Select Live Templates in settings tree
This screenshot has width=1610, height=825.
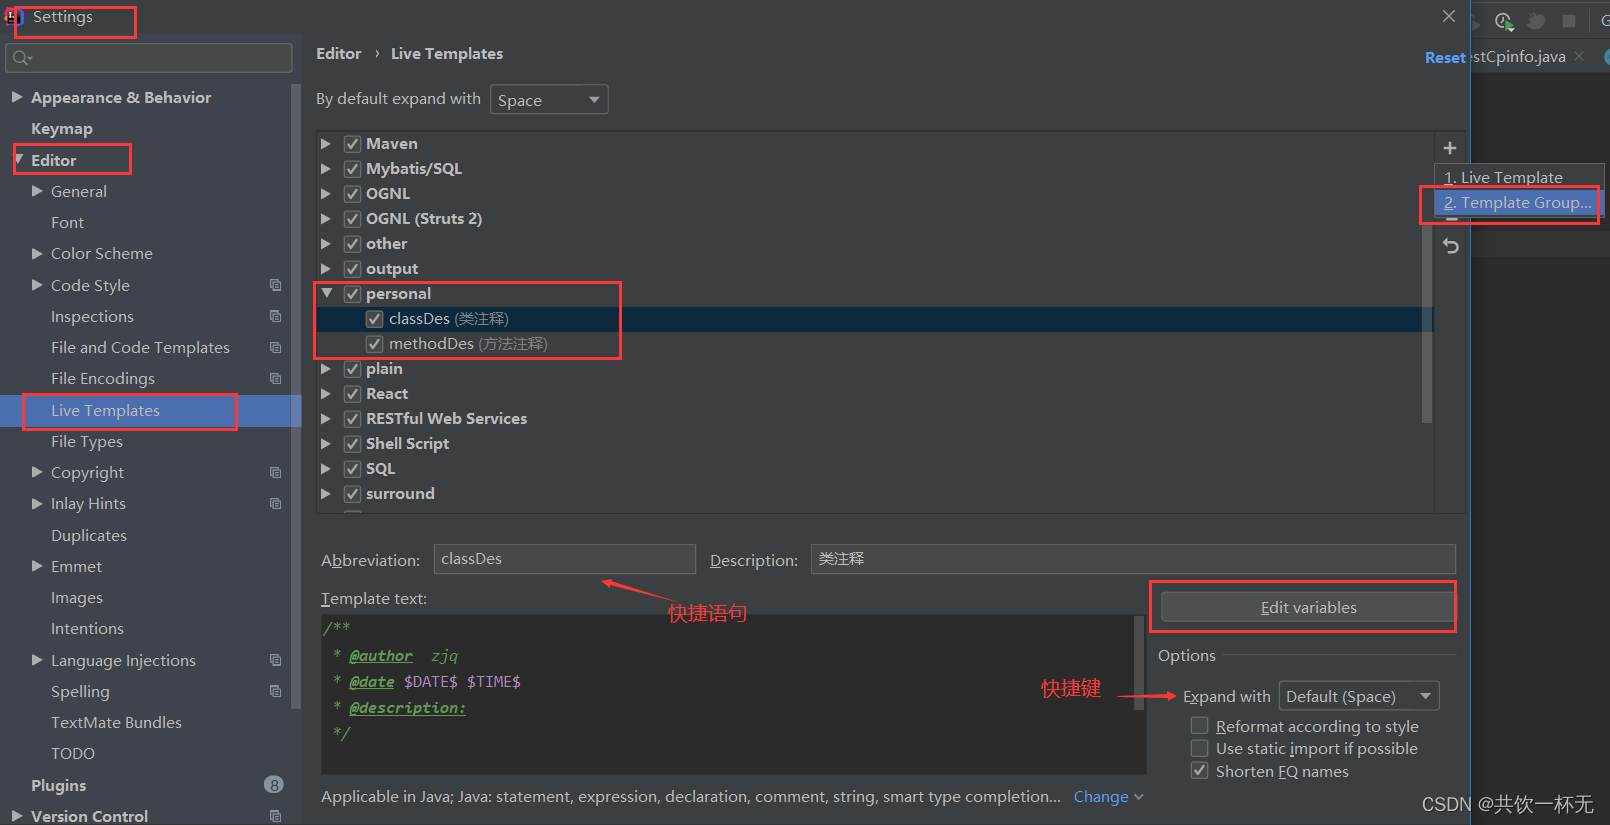150,410
